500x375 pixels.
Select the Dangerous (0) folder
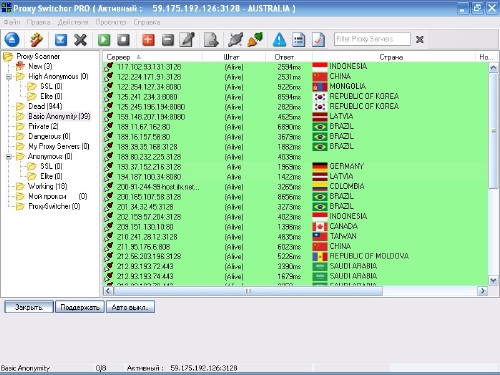[49, 136]
